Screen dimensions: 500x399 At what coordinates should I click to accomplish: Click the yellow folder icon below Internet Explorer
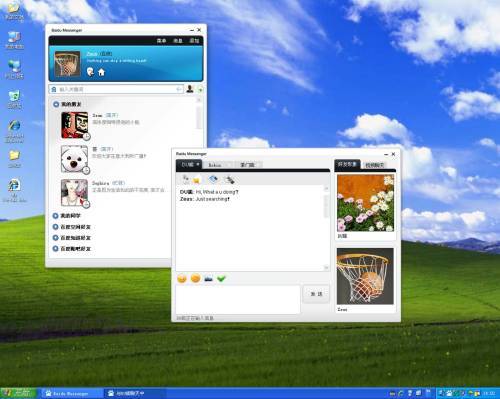[14, 158]
